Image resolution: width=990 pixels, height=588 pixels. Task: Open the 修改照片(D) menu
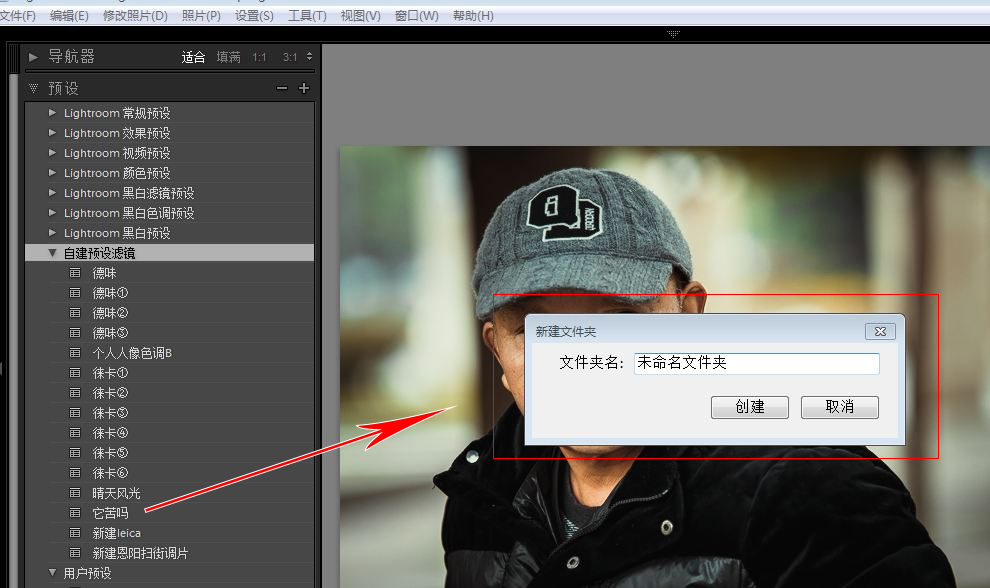tap(135, 16)
